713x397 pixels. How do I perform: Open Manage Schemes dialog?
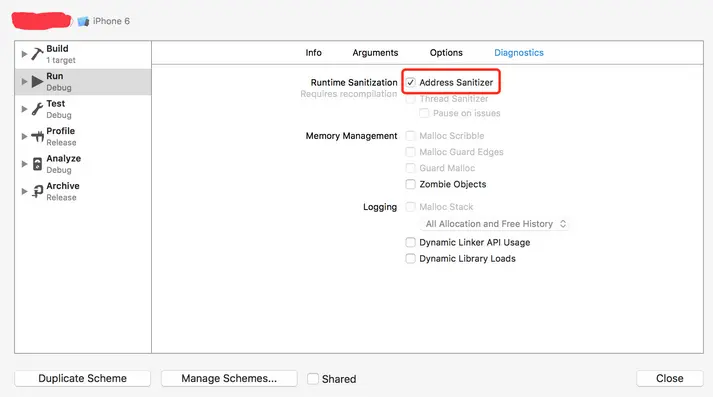coord(229,378)
